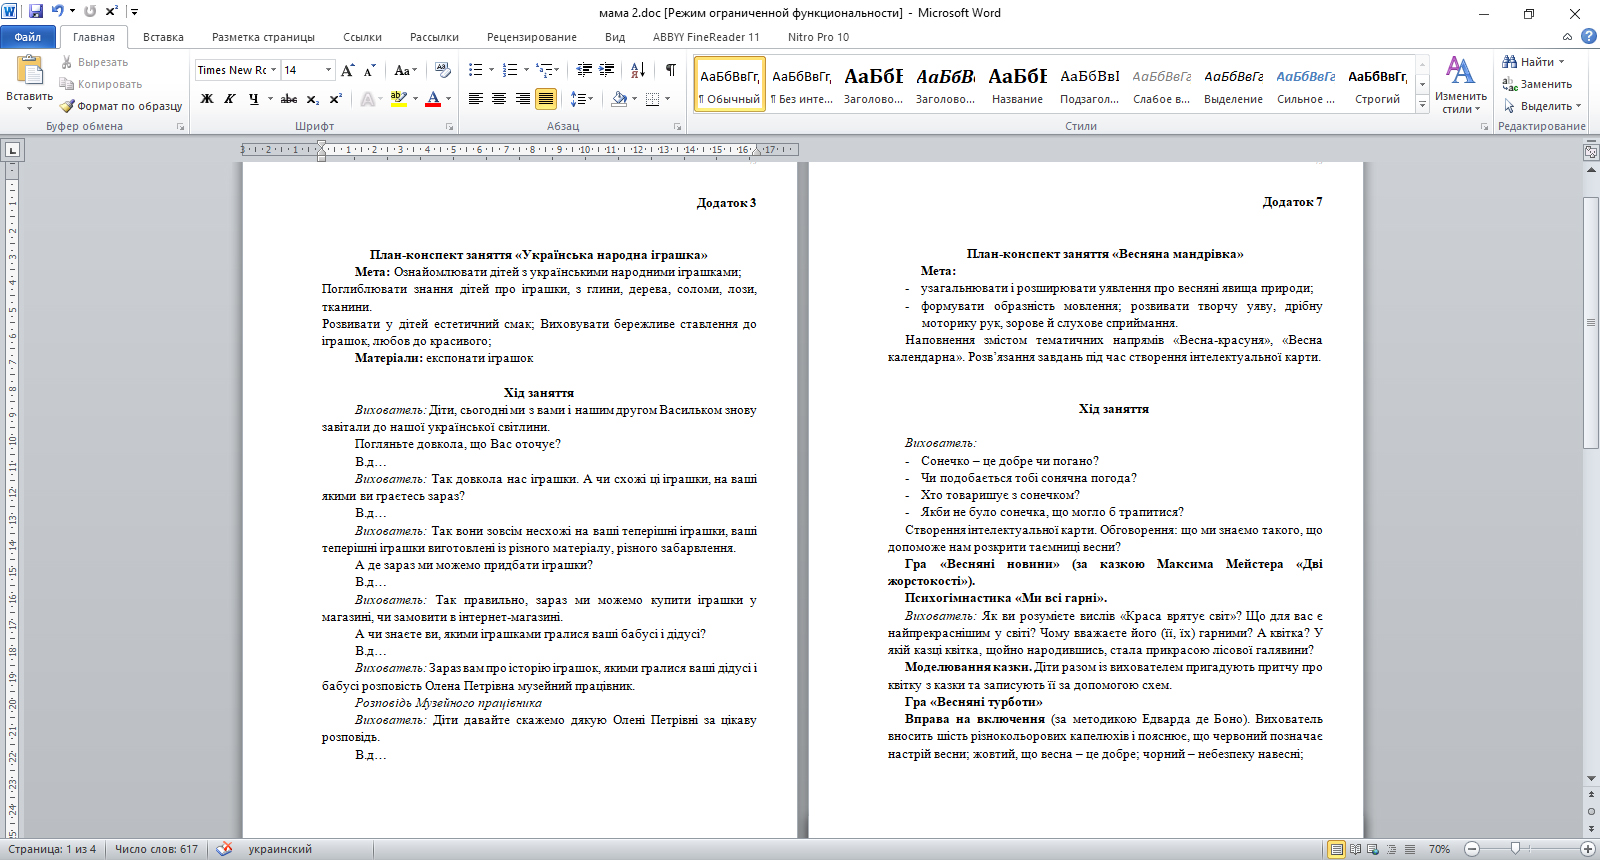Viewport: 1600px width, 860px height.
Task: Open the underline style dropdown arrow
Action: 270,99
